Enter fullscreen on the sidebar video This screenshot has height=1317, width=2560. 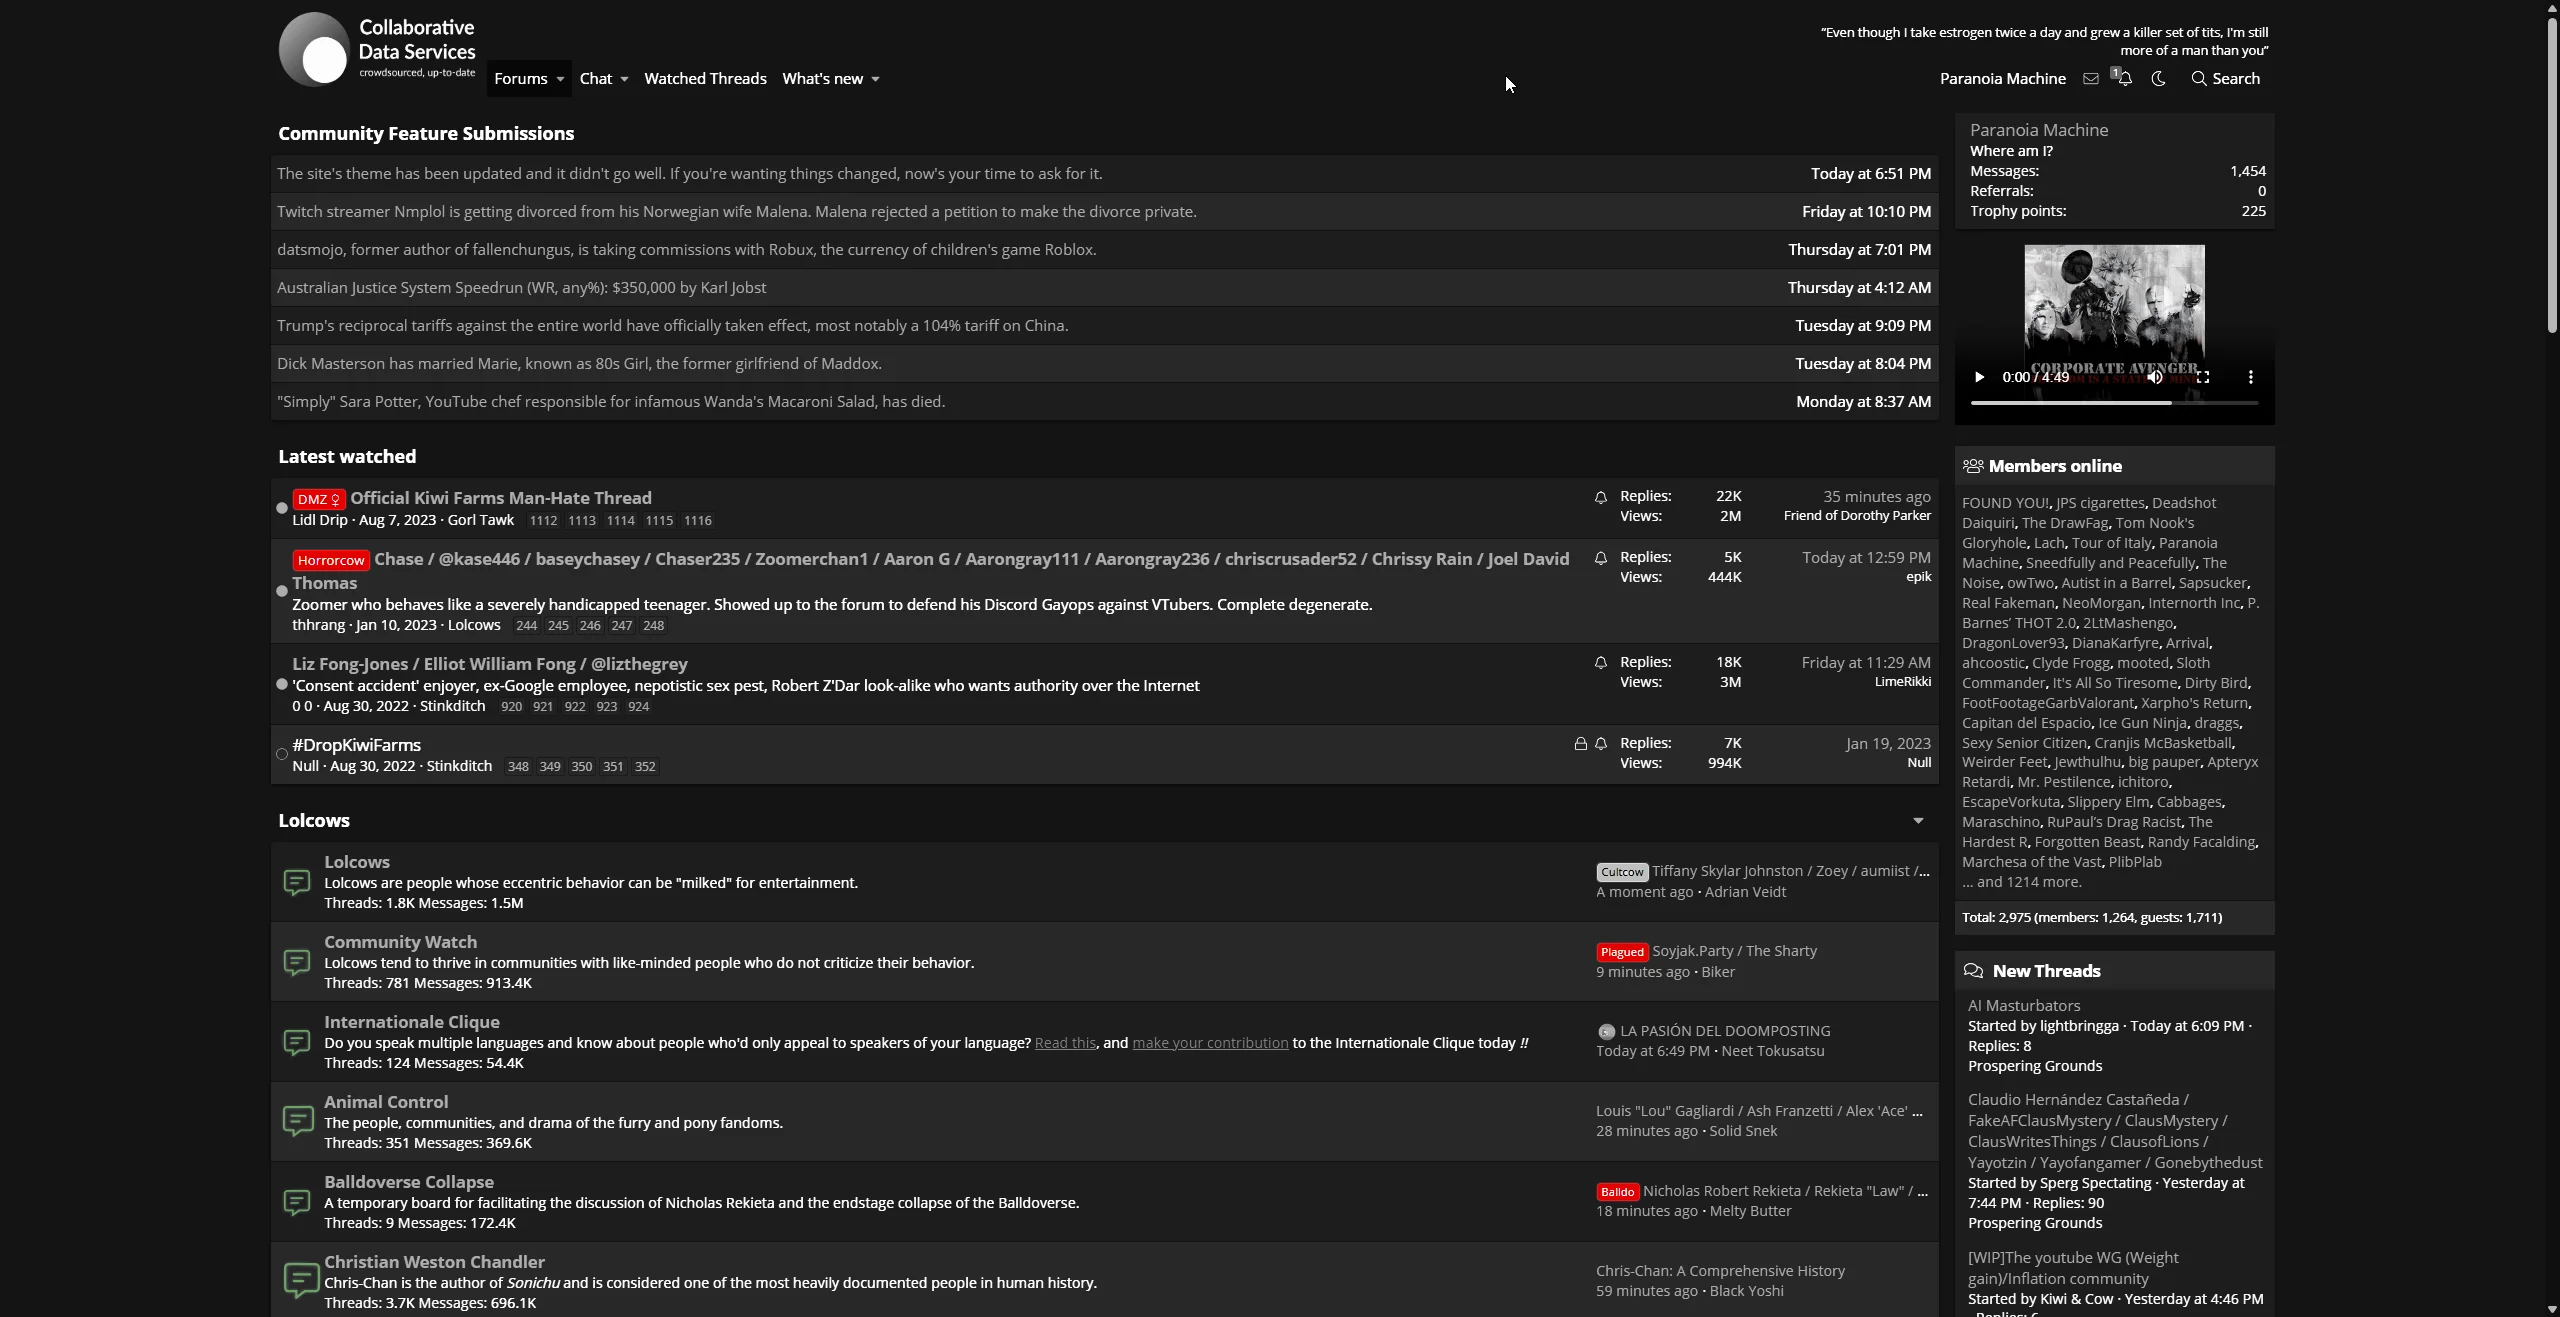tap(2203, 377)
